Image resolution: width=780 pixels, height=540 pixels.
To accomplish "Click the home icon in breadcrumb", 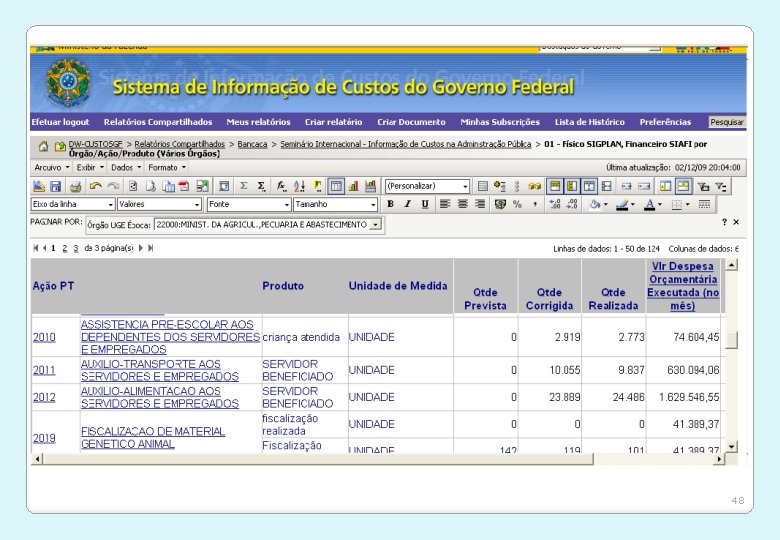I will tap(43, 146).
